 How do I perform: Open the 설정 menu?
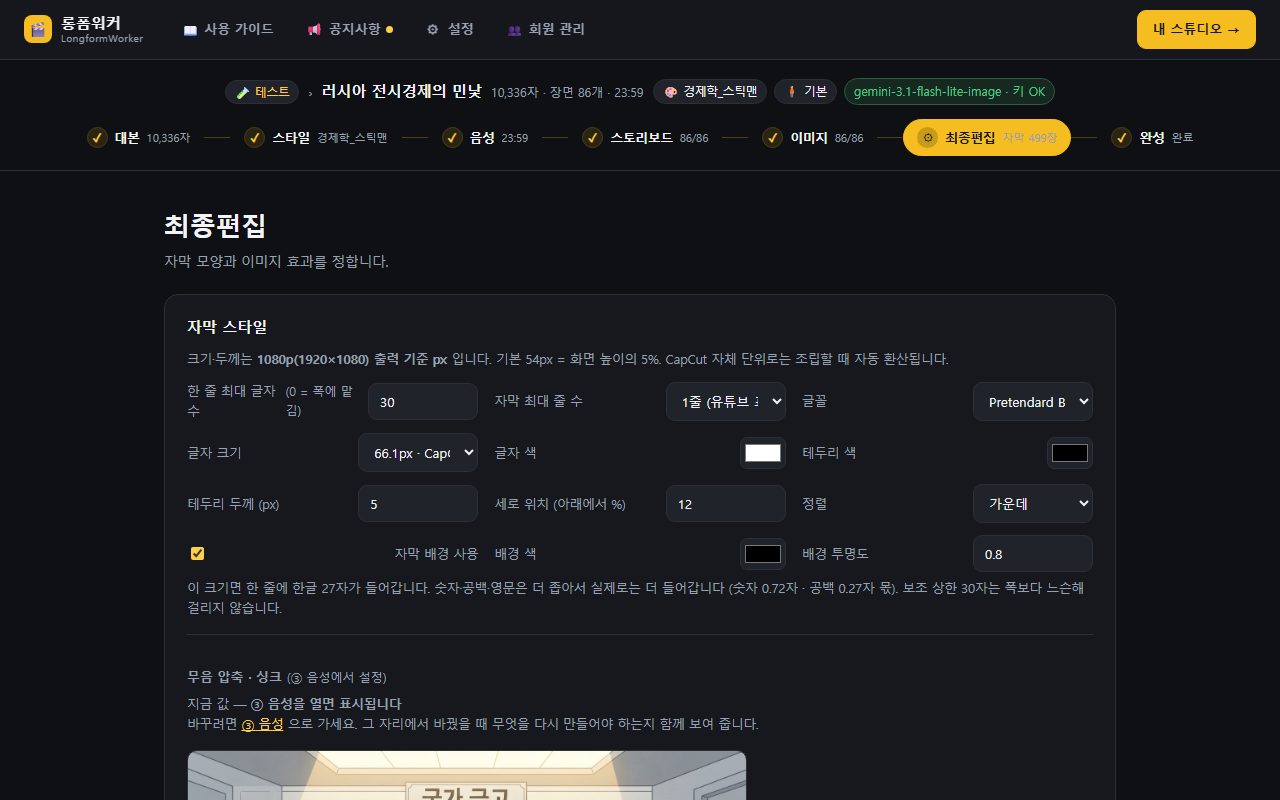450,29
